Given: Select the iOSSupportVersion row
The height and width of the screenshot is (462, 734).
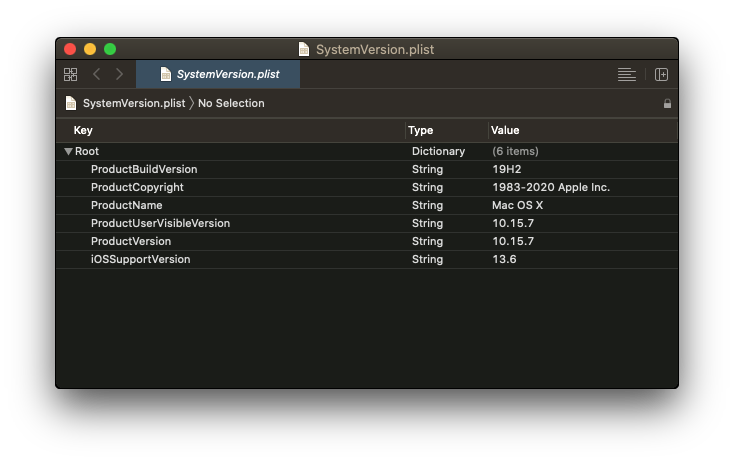Looking at the screenshot, I should (140, 259).
